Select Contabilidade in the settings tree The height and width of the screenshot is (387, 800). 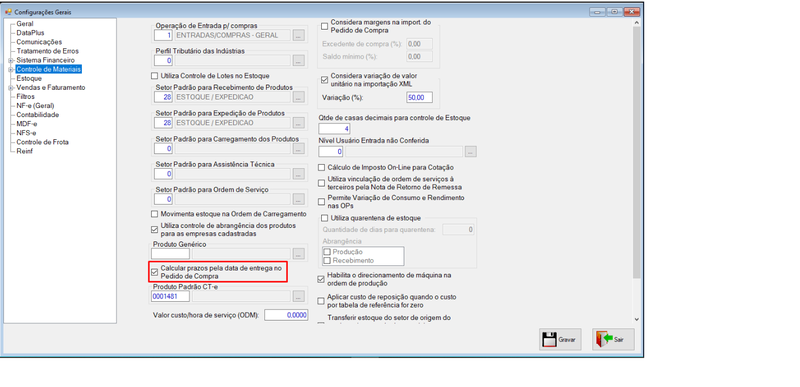point(38,115)
